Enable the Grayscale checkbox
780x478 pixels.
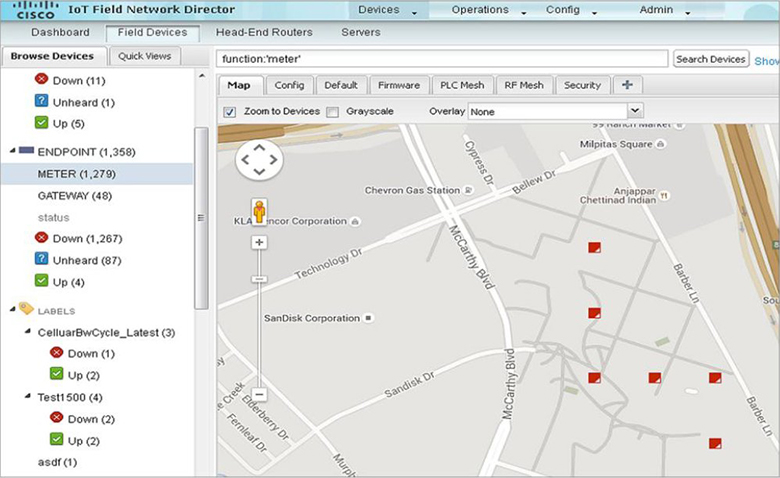tap(333, 111)
